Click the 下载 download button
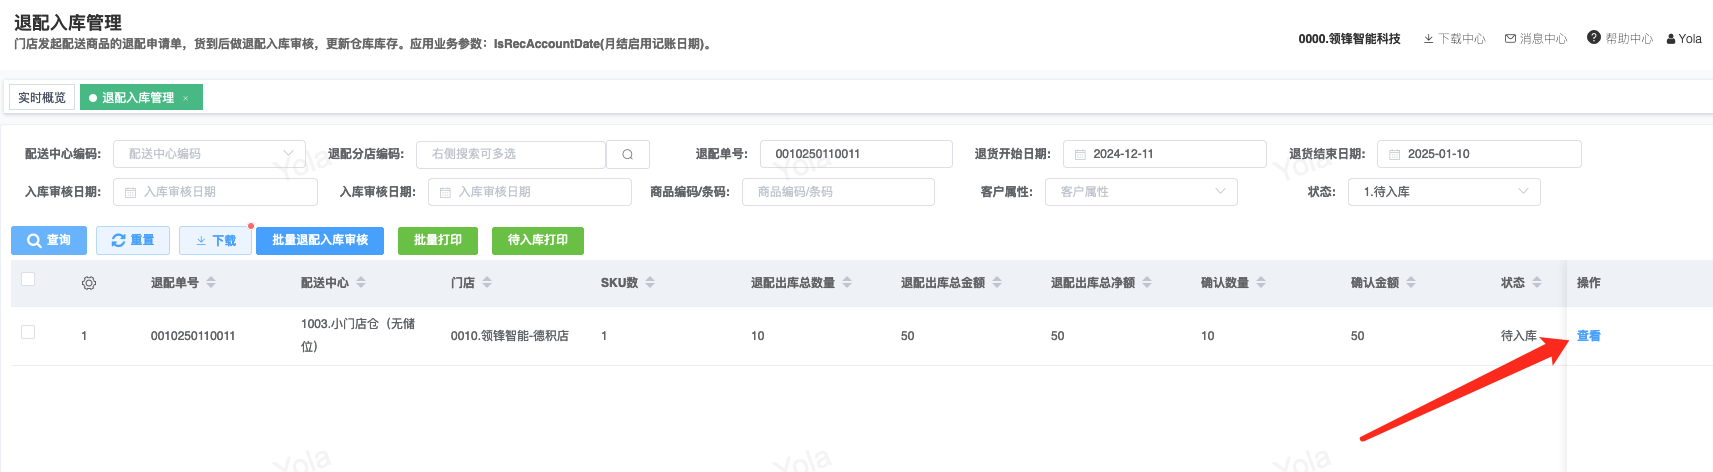The width and height of the screenshot is (1713, 472). click(x=215, y=240)
